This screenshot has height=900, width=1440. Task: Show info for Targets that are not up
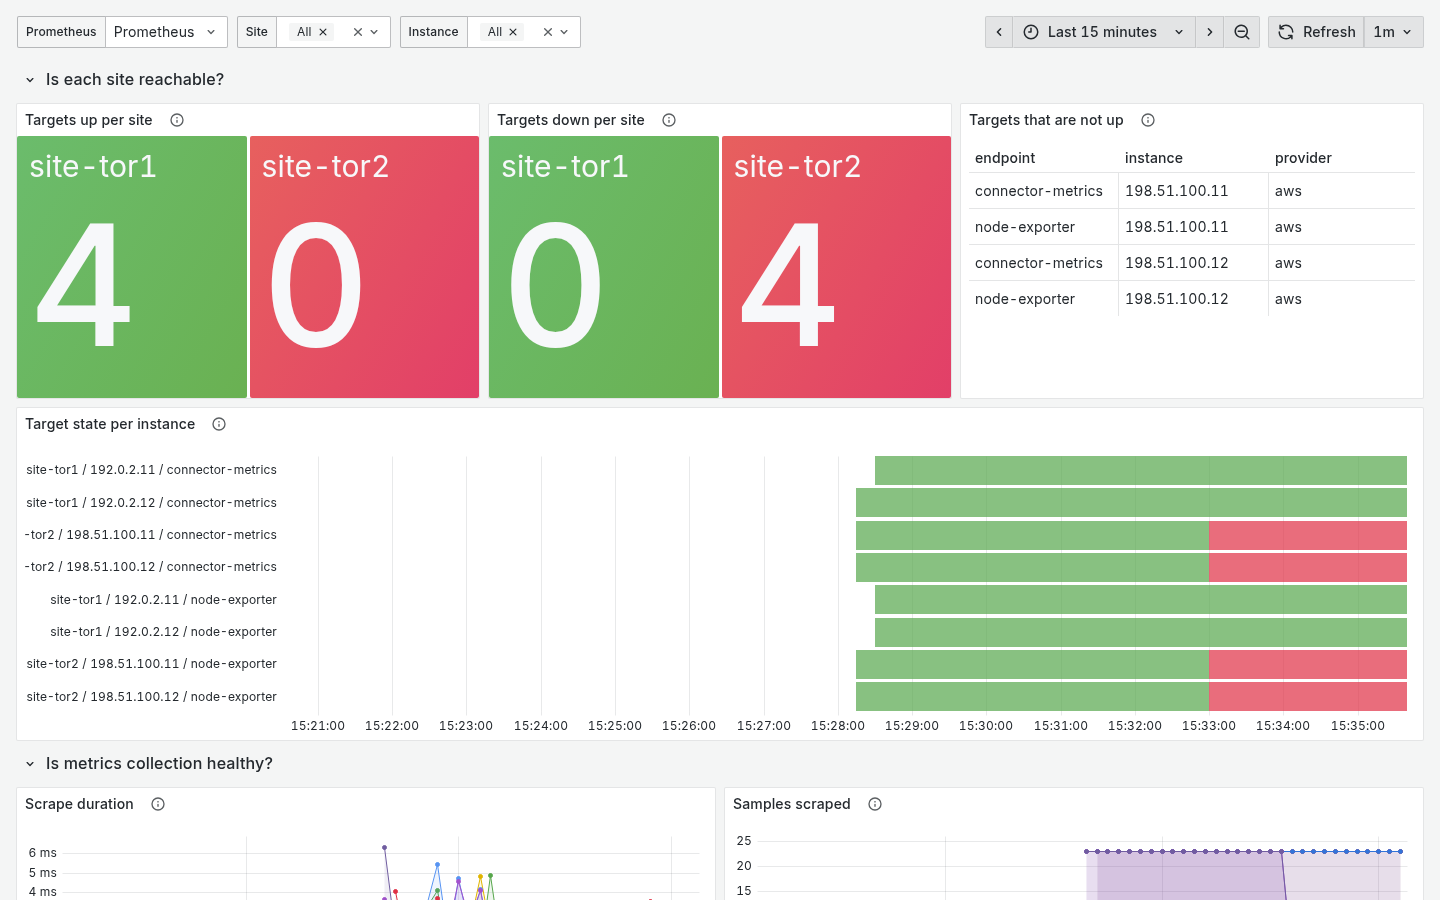(x=1148, y=120)
